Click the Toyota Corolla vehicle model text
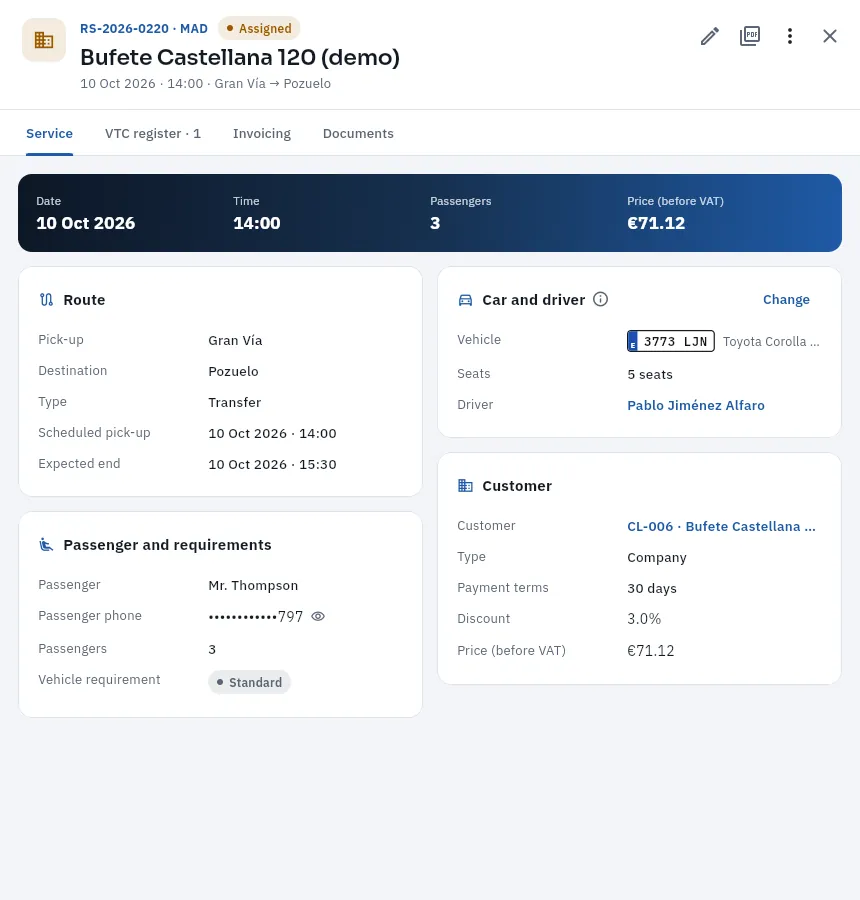This screenshot has height=900, width=860. [771, 342]
